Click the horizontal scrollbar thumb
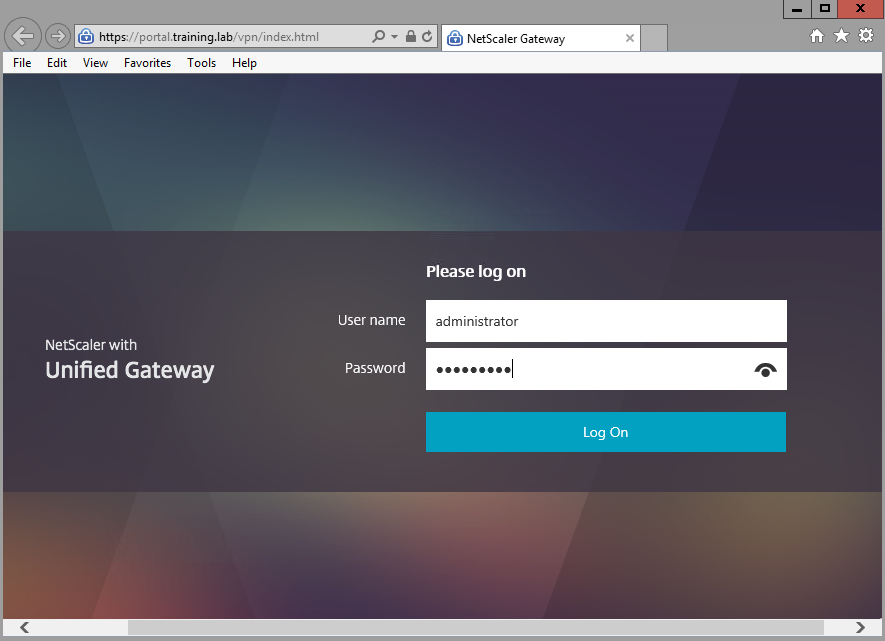 pos(476,627)
